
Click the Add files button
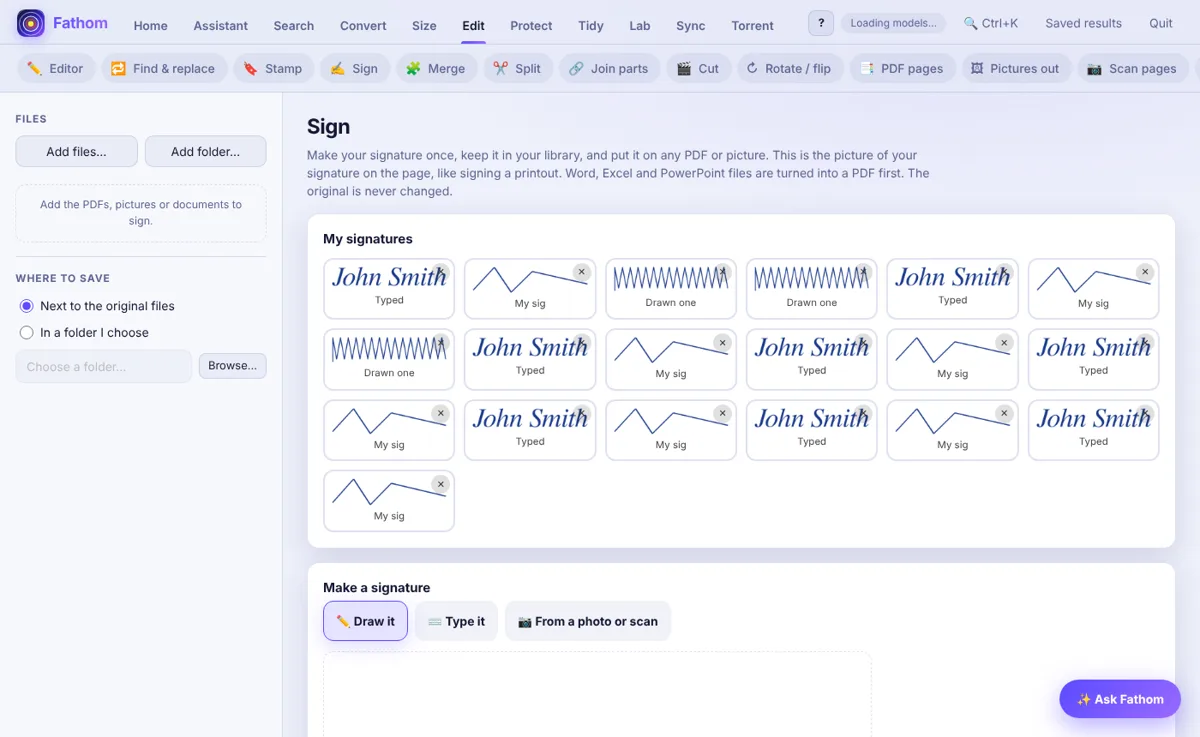point(77,152)
